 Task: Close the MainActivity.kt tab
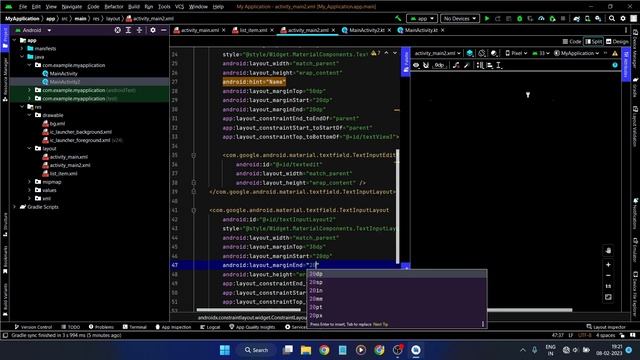[x=443, y=30]
